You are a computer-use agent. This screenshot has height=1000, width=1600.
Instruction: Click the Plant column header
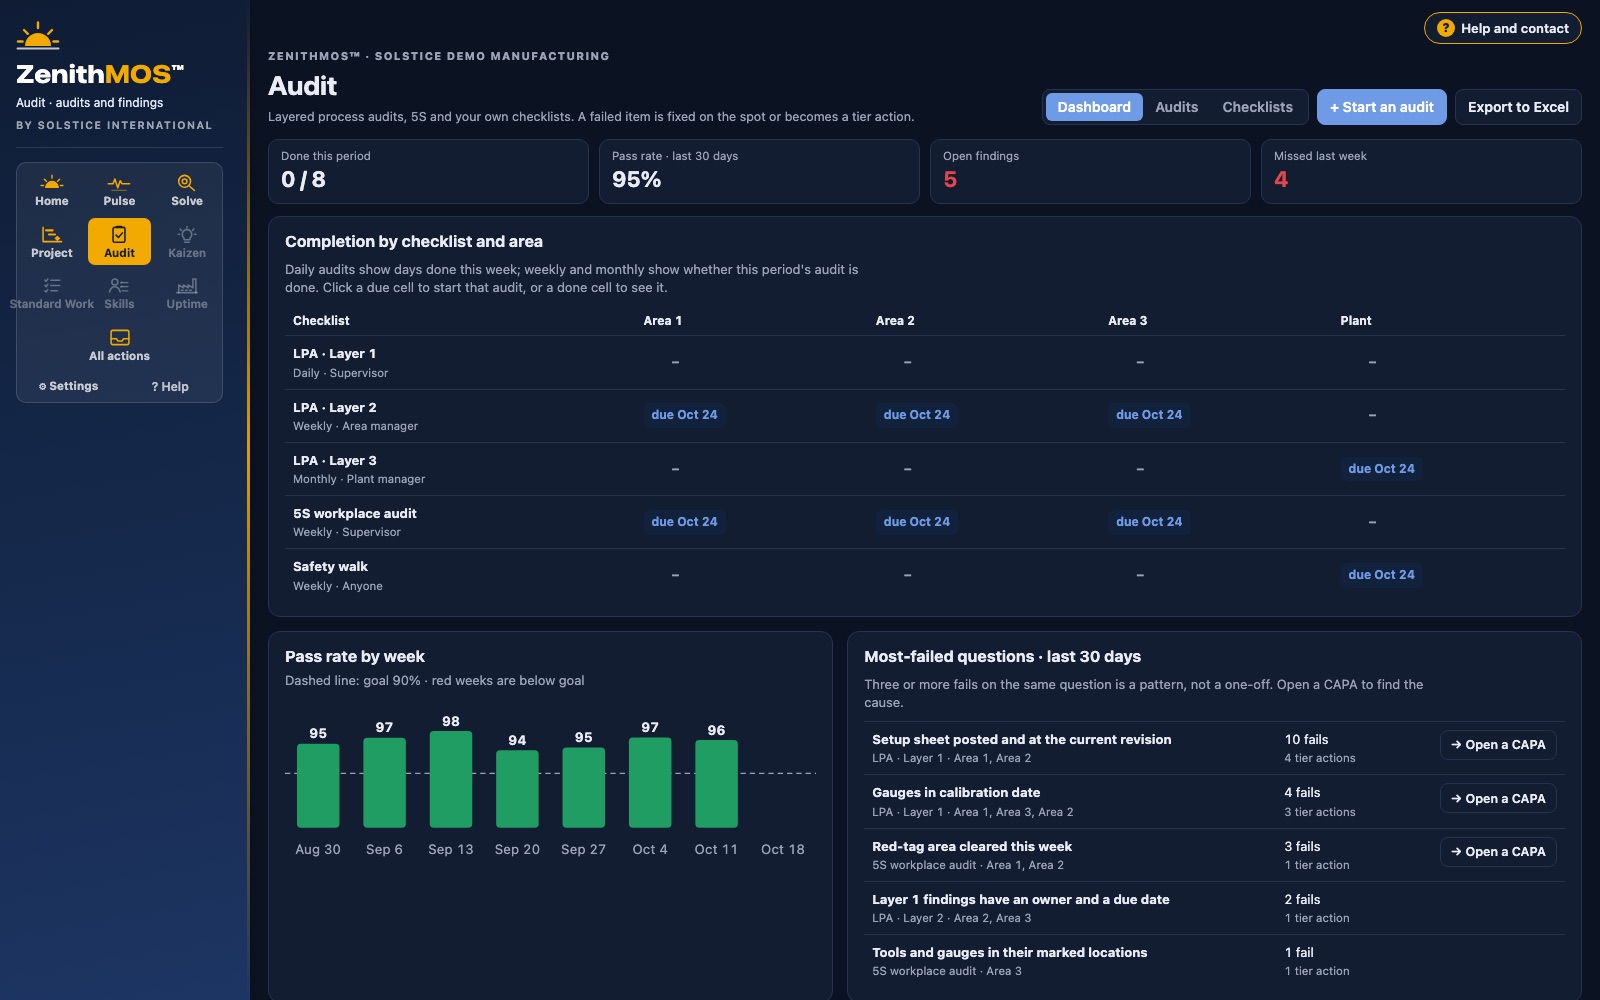pos(1356,321)
